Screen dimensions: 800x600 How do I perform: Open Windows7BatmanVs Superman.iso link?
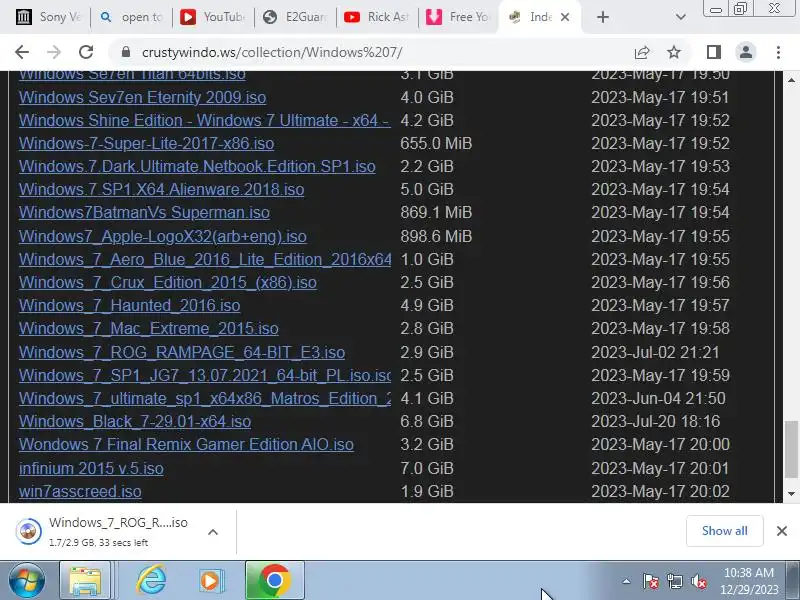[144, 212]
